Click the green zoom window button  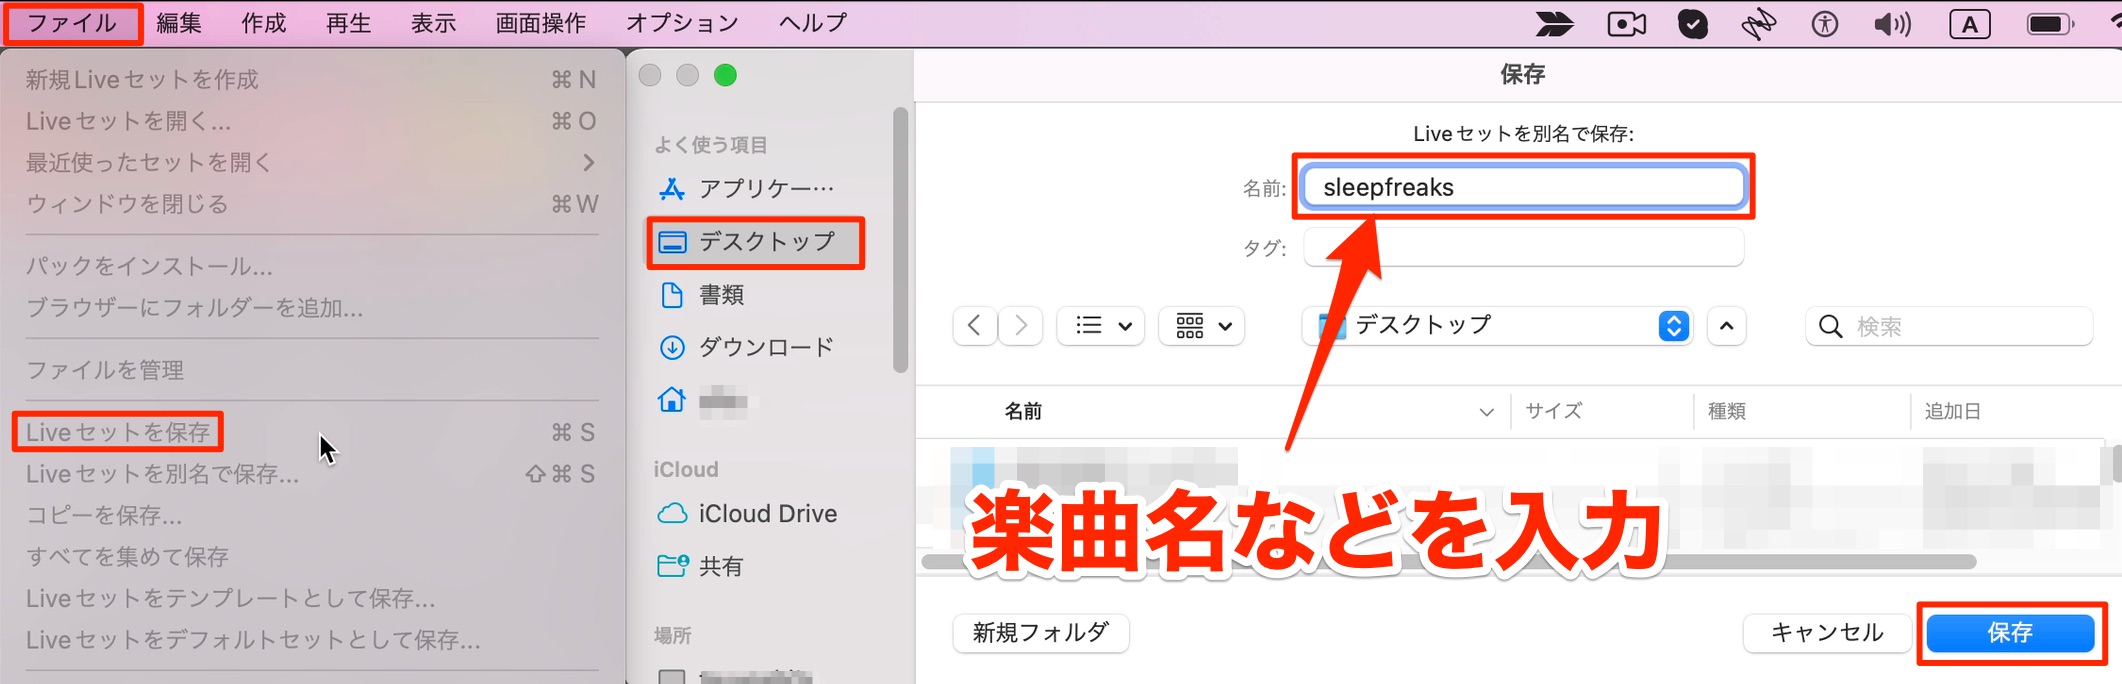click(x=725, y=75)
